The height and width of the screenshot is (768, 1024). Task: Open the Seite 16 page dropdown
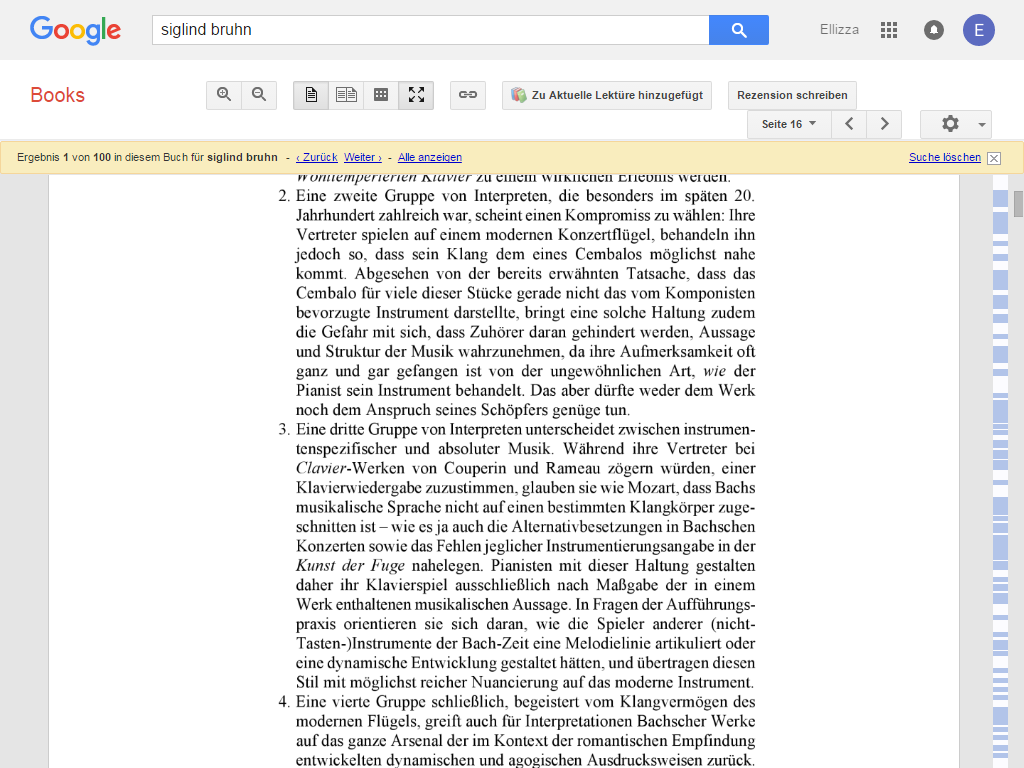(789, 124)
